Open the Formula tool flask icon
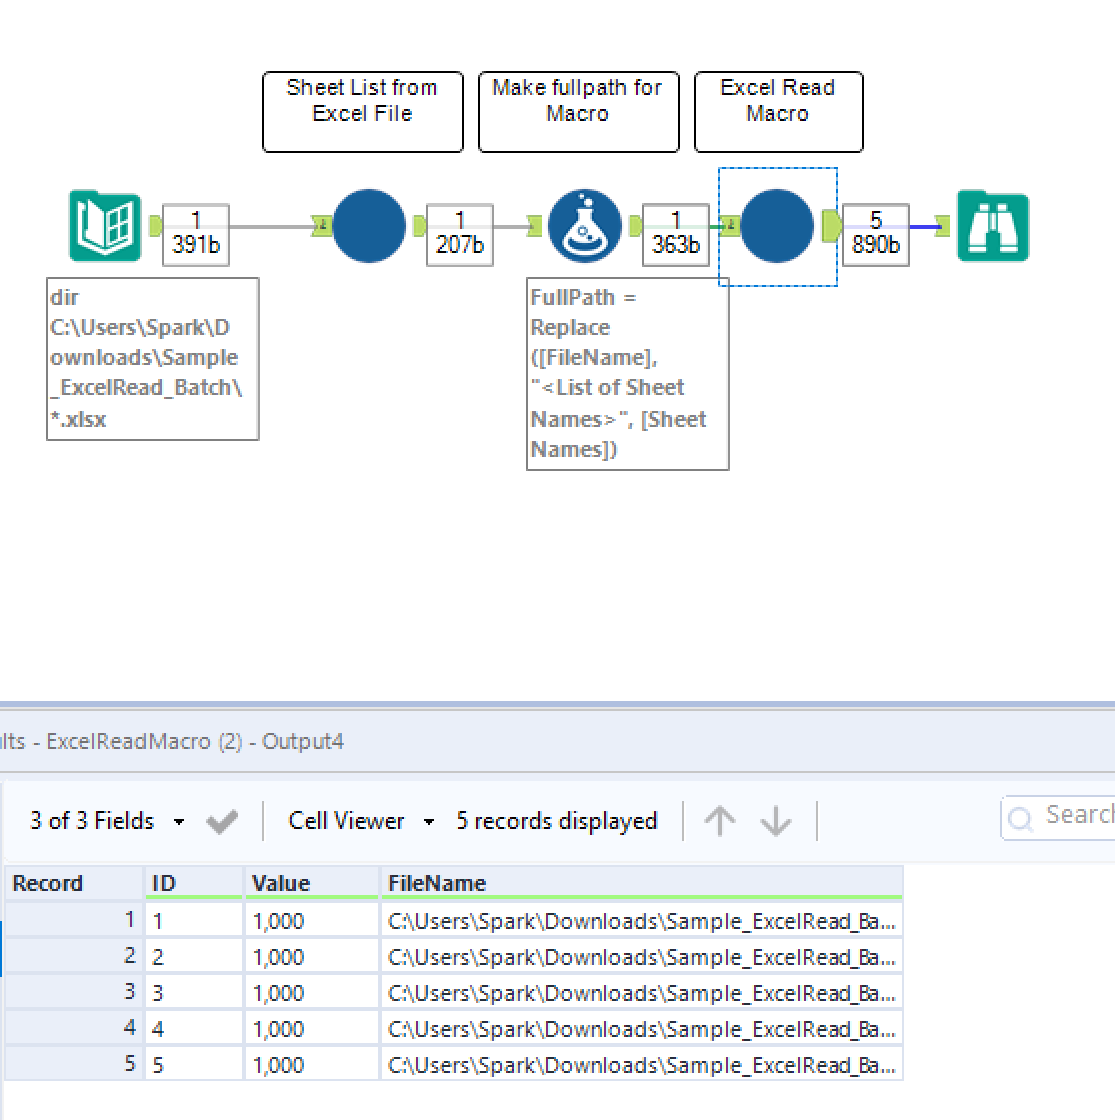 point(585,226)
